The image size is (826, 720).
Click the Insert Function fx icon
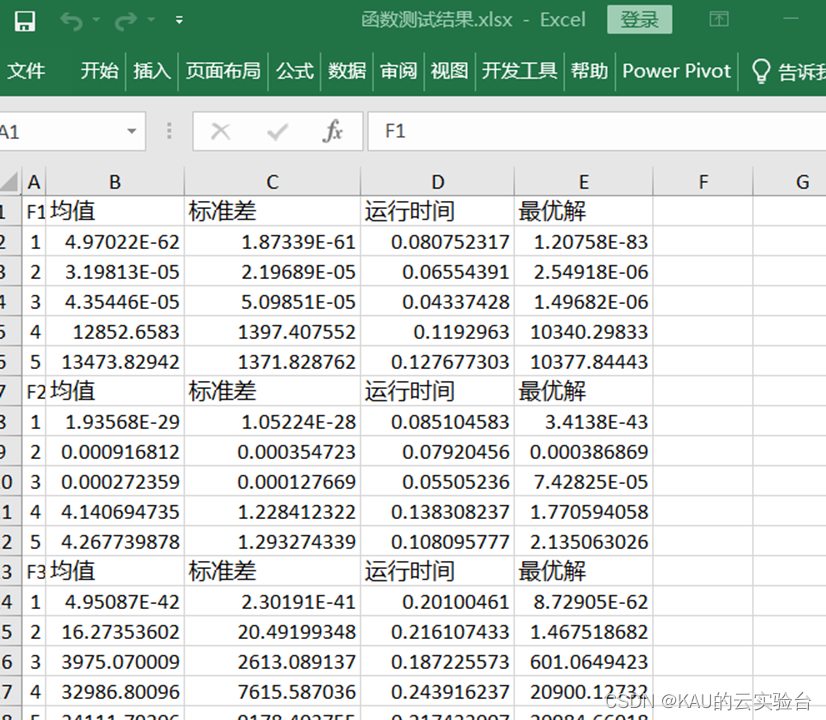click(333, 131)
